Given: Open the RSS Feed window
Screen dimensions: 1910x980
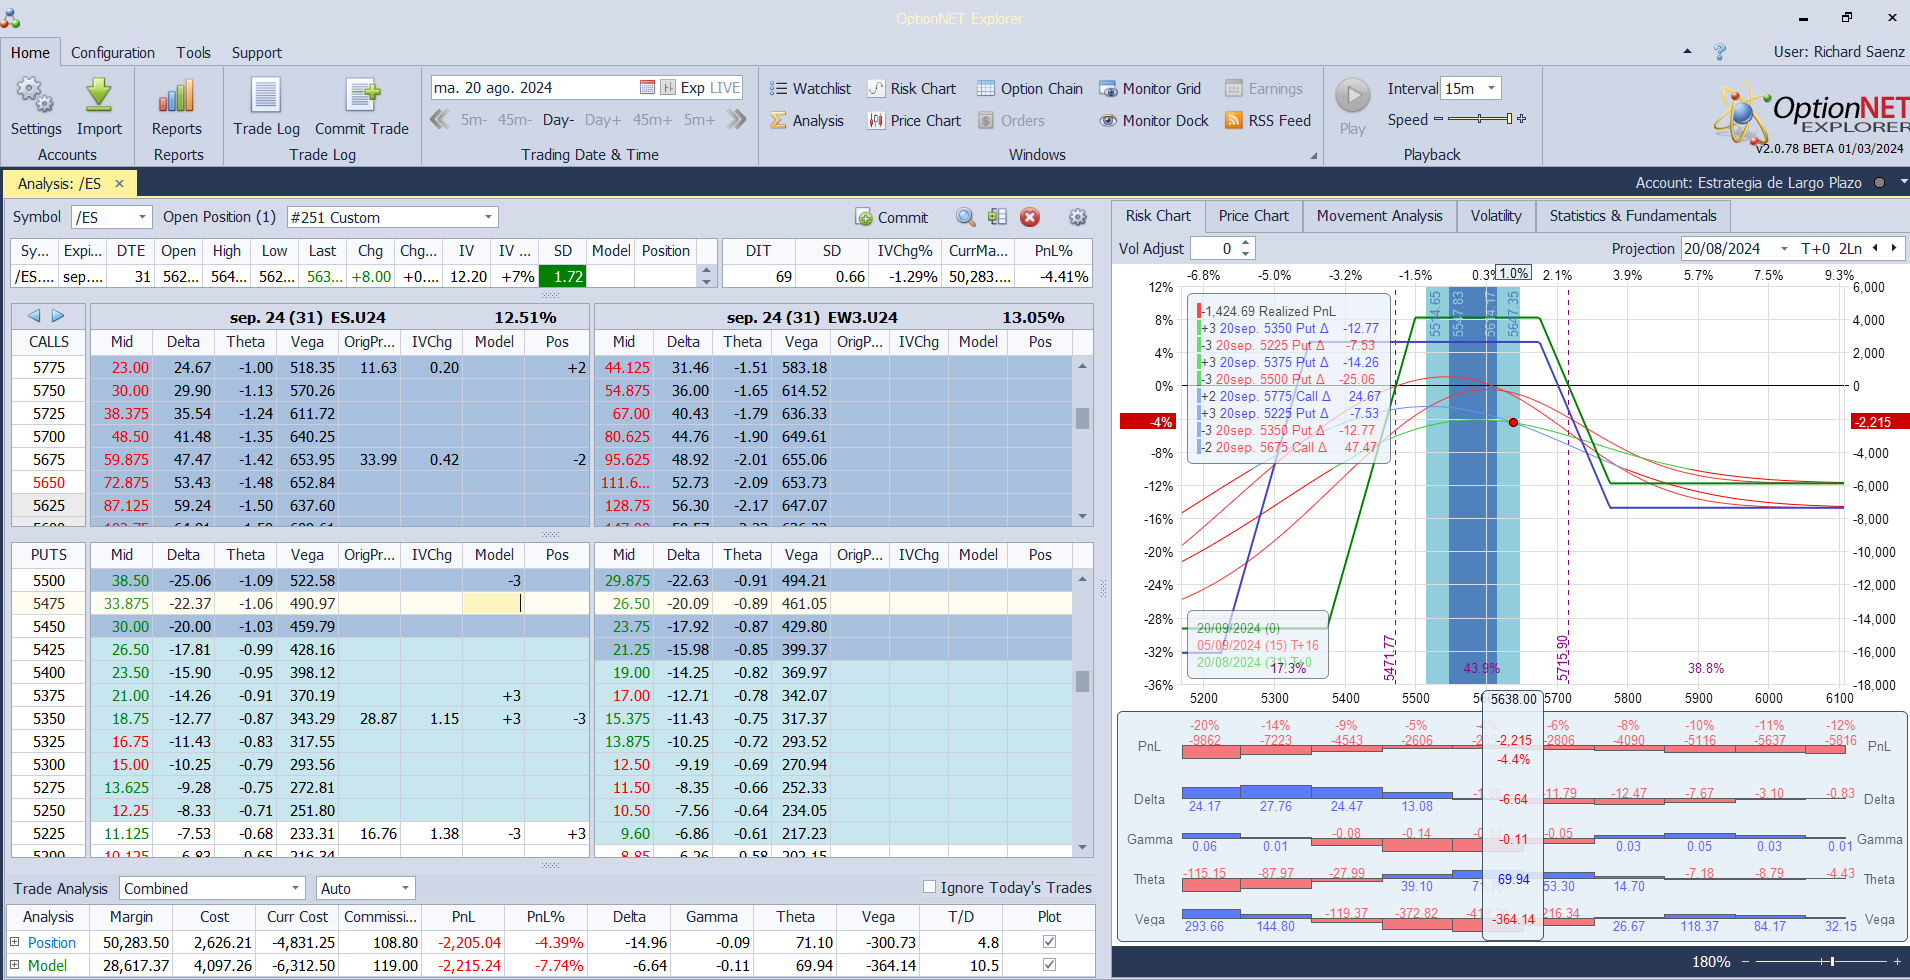Looking at the screenshot, I should coord(1268,121).
